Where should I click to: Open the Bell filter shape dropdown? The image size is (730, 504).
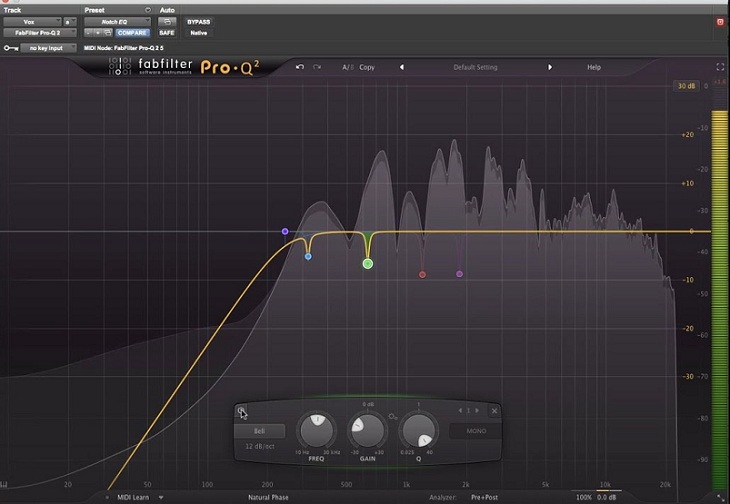(x=259, y=431)
